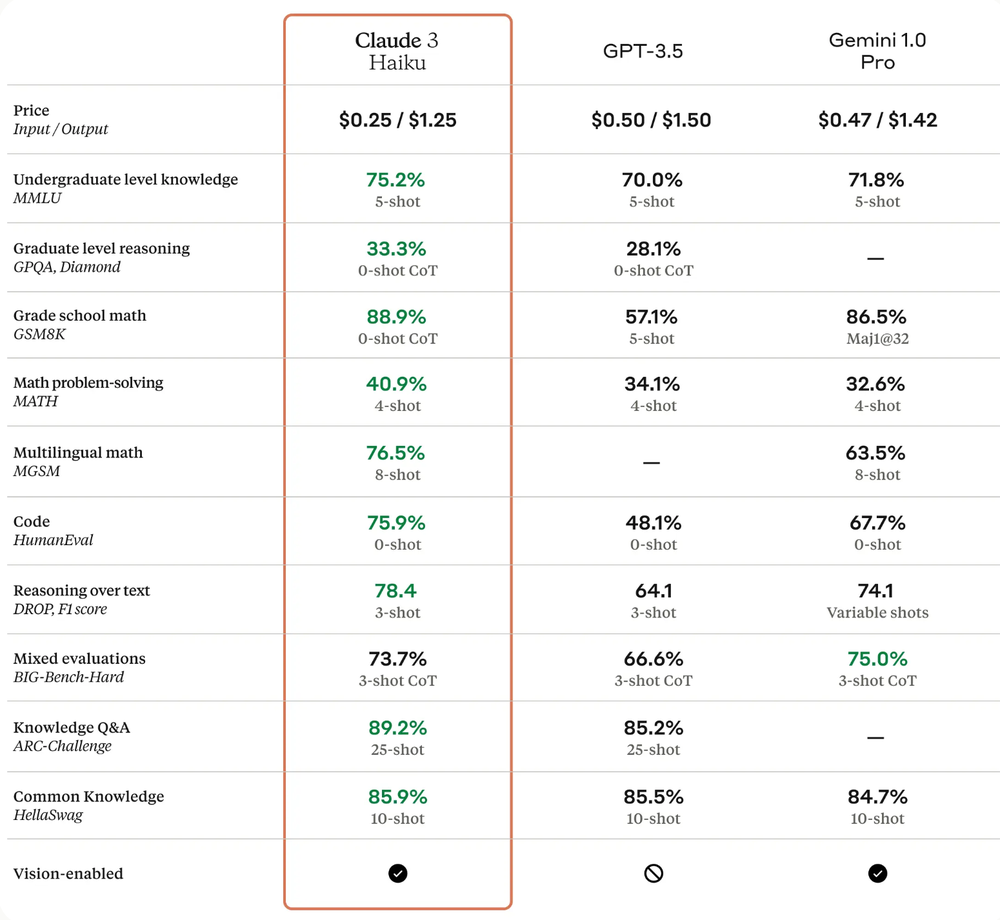This screenshot has width=1000, height=920.
Task: Select the Claude 3 Haiku column header
Action: tap(397, 51)
